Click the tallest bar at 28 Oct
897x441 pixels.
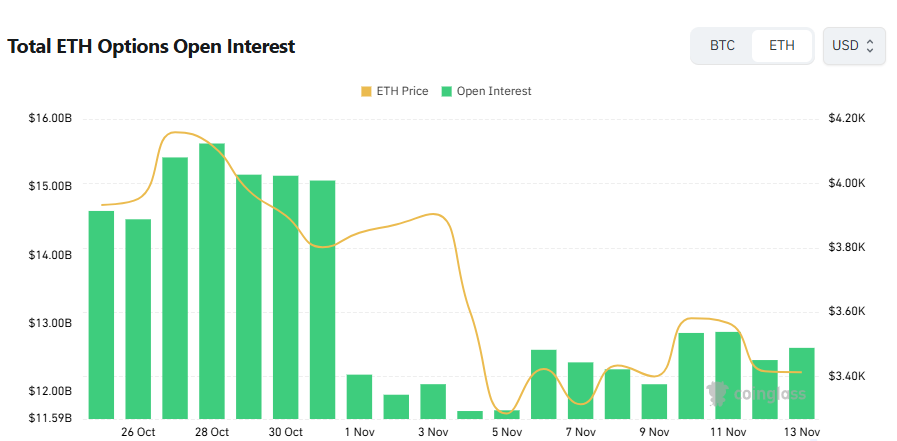click(x=212, y=280)
